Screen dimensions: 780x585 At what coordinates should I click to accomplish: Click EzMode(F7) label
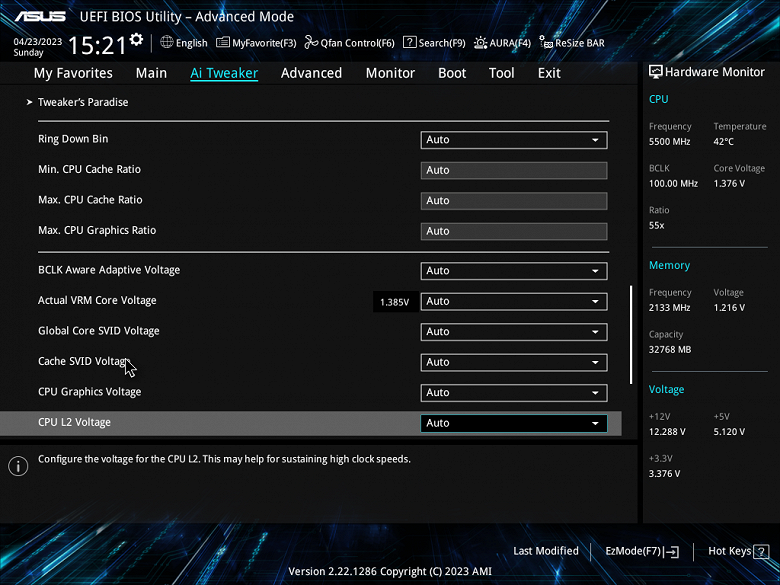pyautogui.click(x=633, y=551)
